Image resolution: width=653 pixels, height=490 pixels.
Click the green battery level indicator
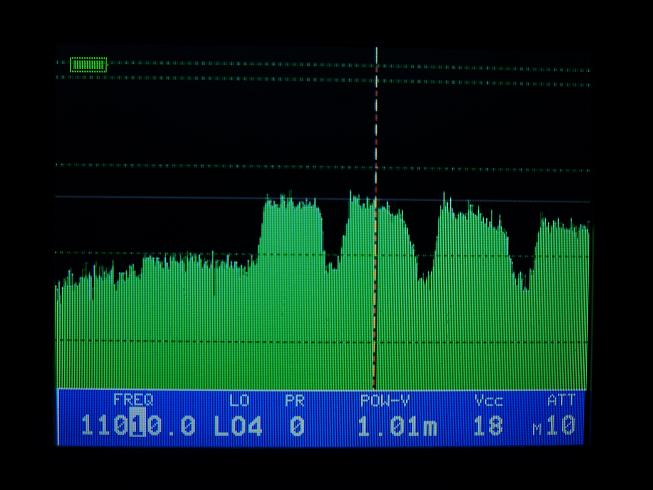coord(88,65)
